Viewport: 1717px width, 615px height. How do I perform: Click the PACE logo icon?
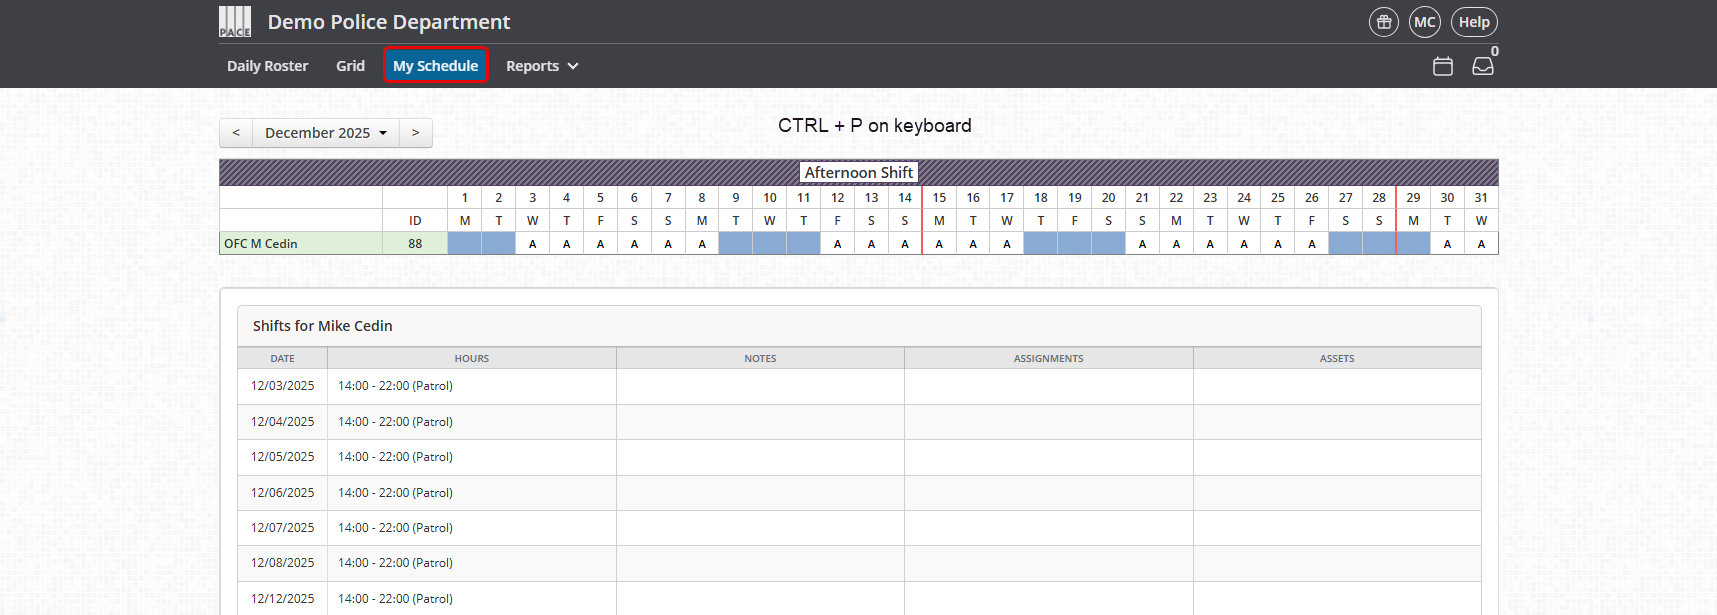click(x=235, y=22)
